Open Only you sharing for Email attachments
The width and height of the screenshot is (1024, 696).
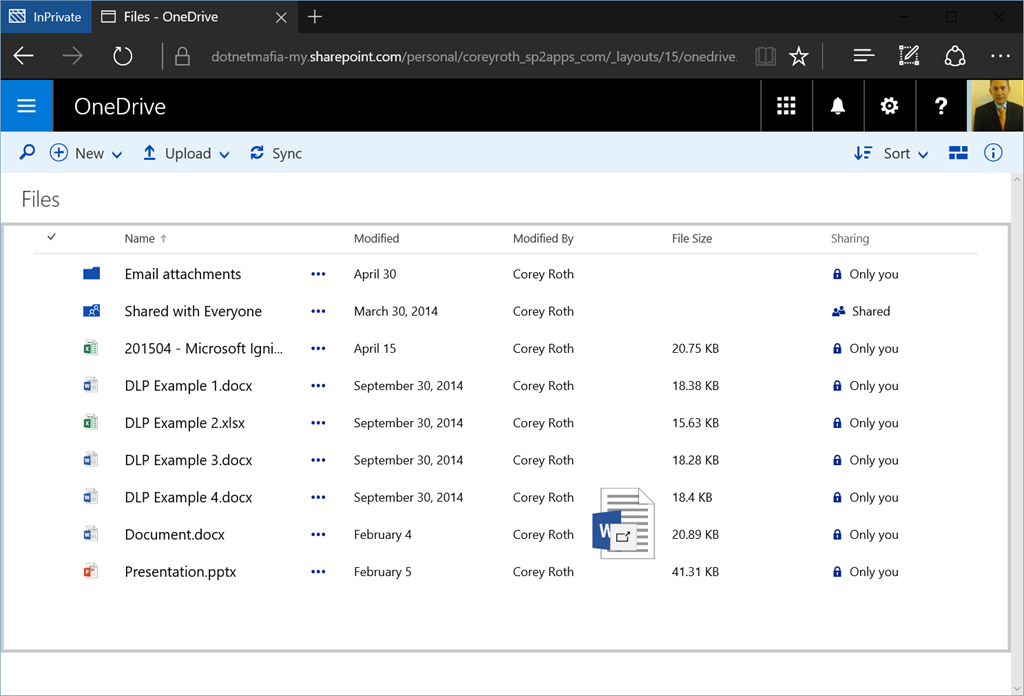pos(865,274)
